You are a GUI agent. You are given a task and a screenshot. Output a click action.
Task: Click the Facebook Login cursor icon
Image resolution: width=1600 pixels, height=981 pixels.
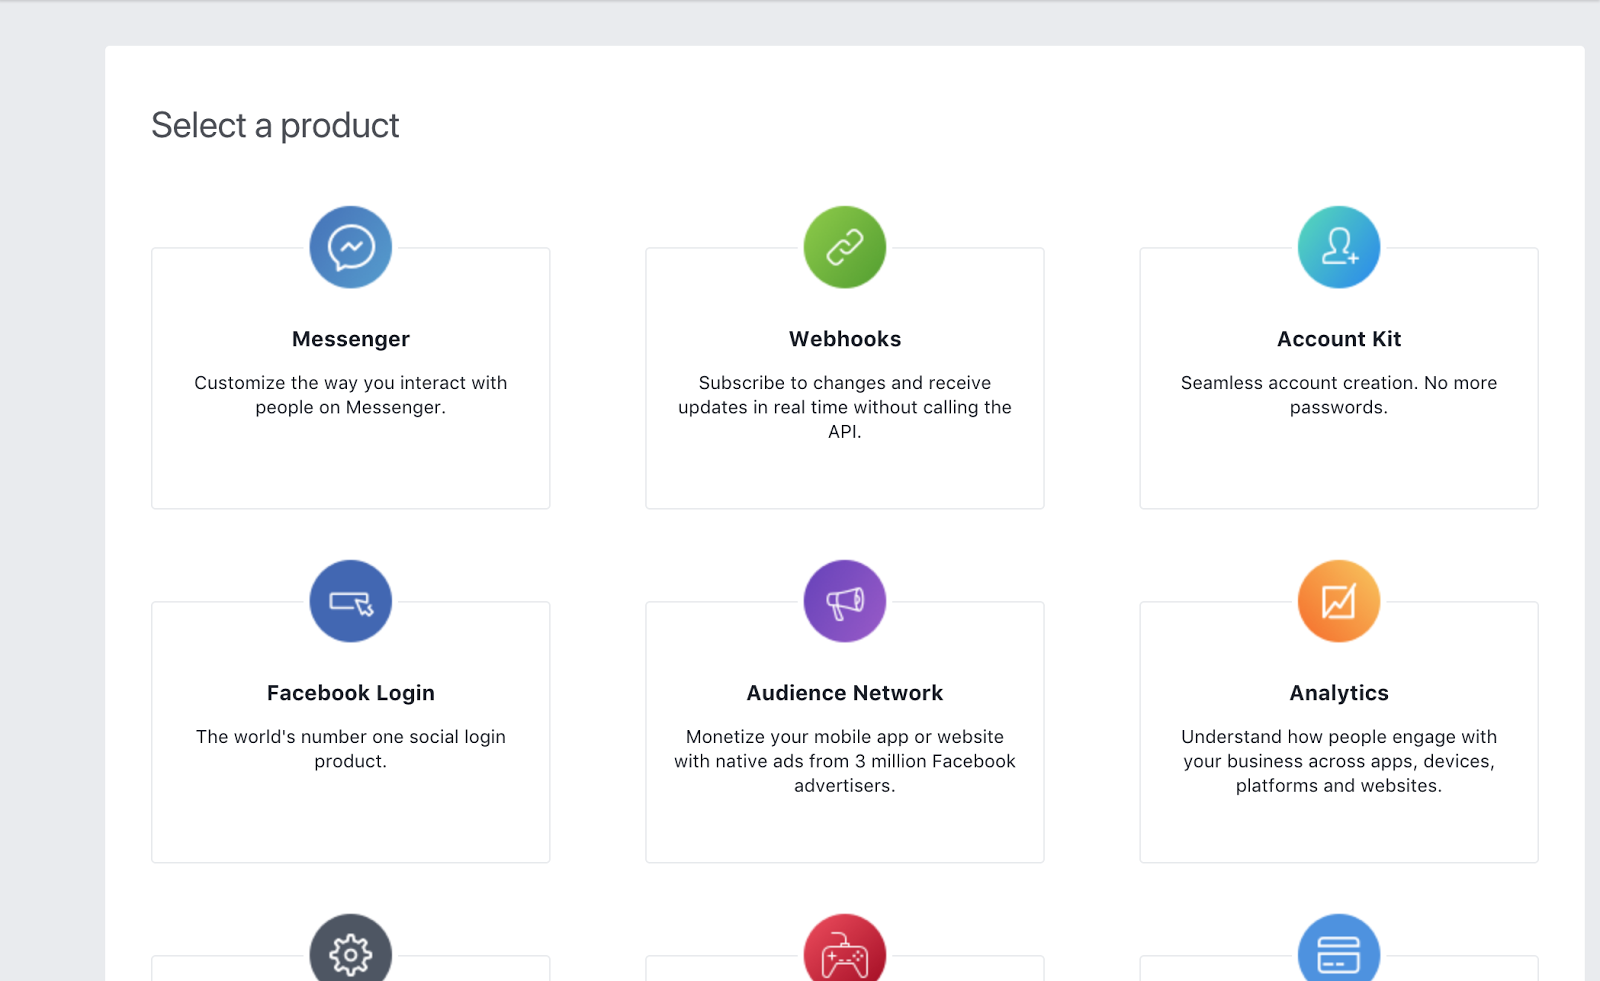tap(350, 601)
